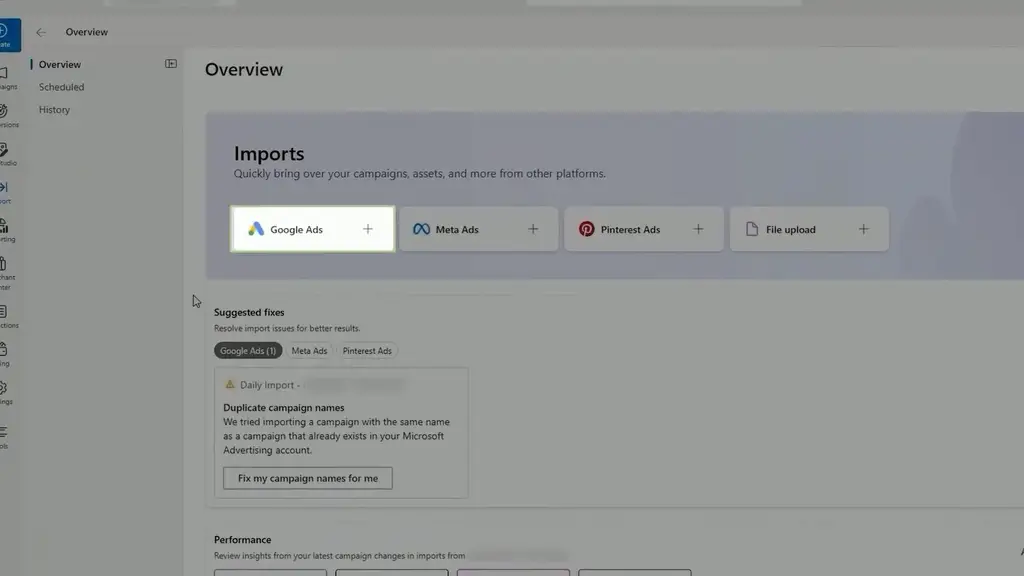Click the plus icon on Google Ads card
1024x576 pixels.
[368, 229]
